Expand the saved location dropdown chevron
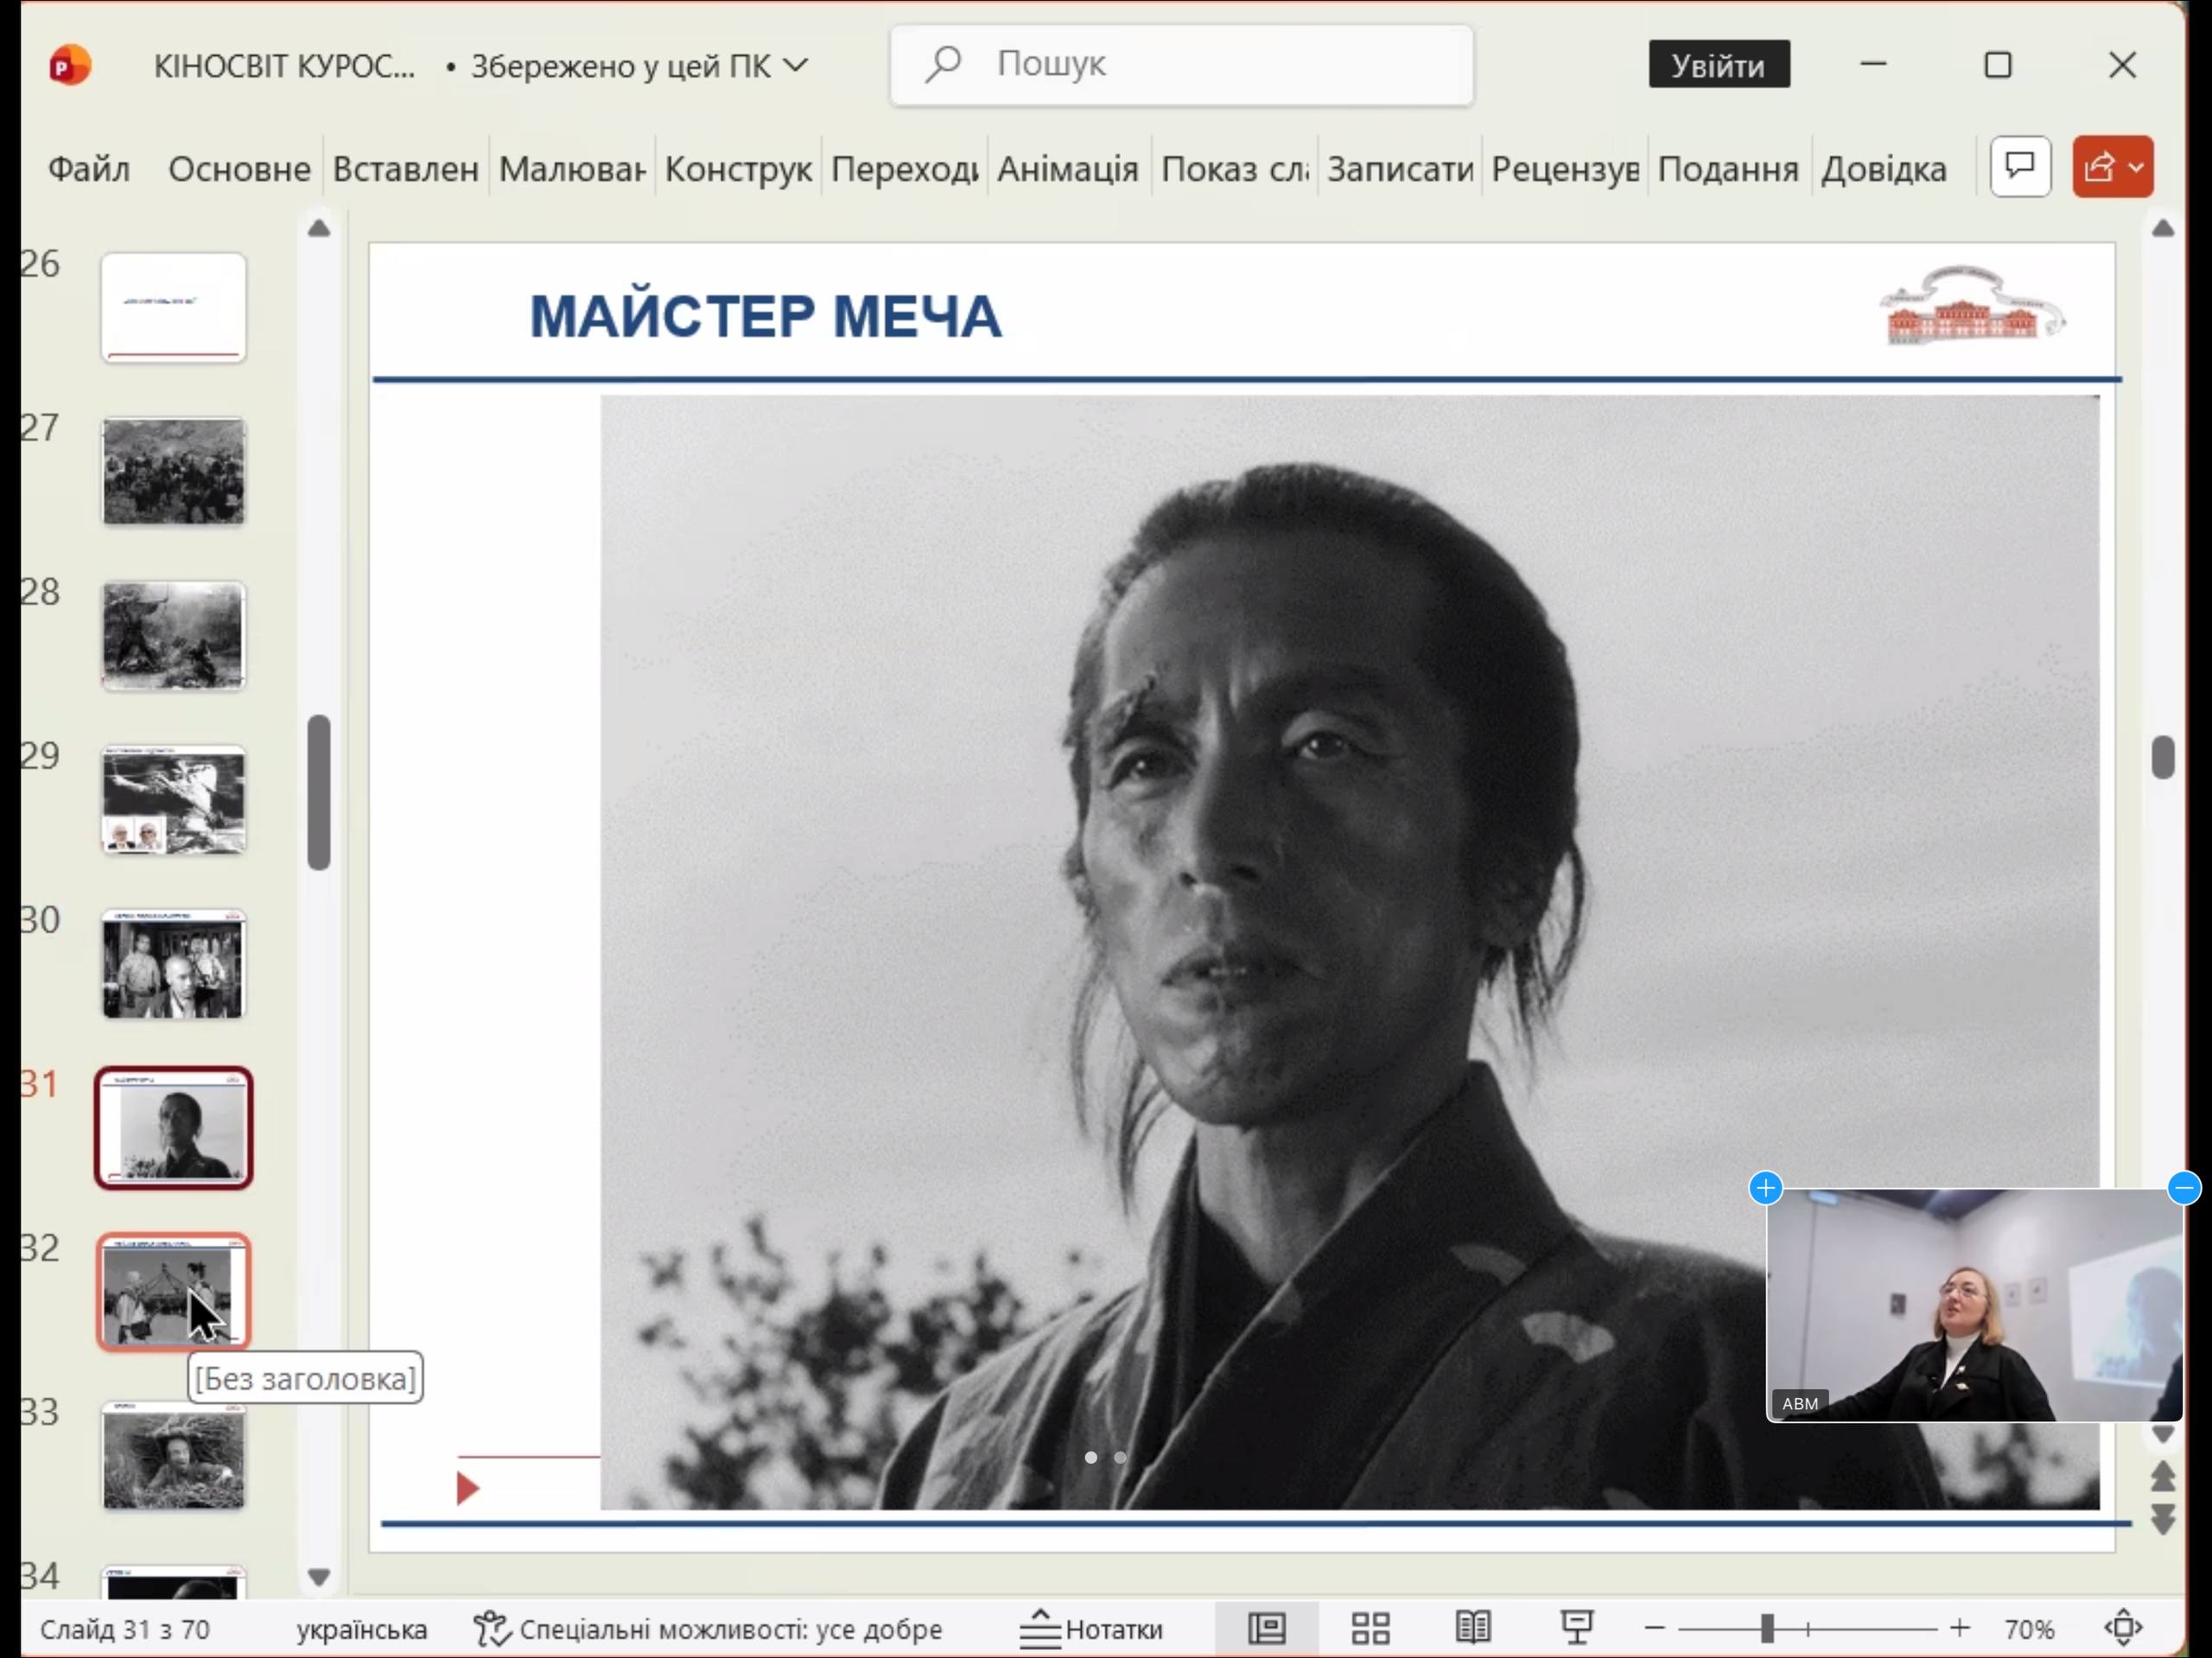Image resolution: width=2212 pixels, height=1658 pixels. pos(796,66)
